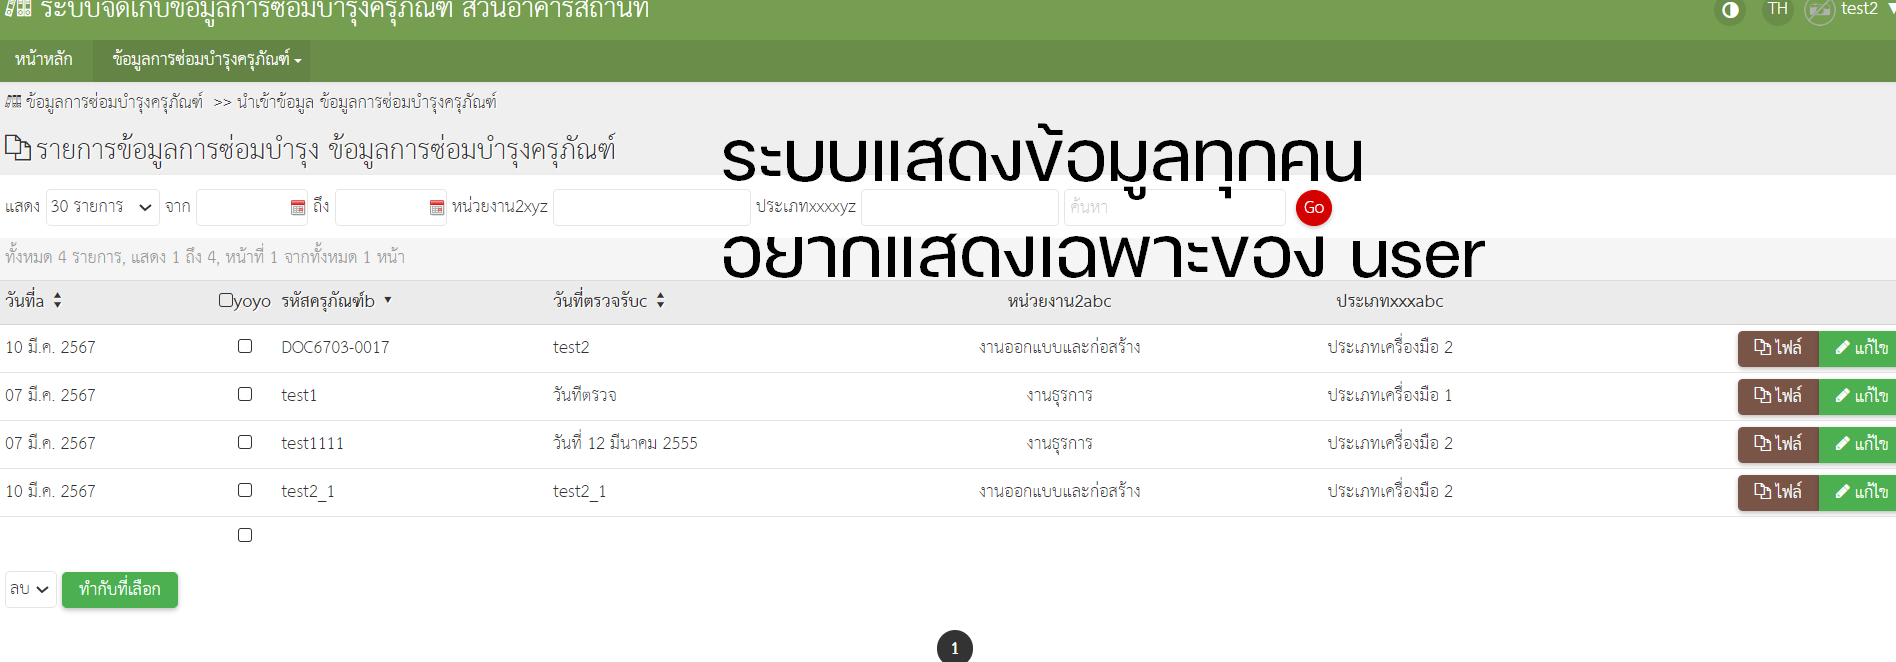Expand the ลบ bulk action dropdown
This screenshot has height=662, width=1896.
pyautogui.click(x=30, y=589)
